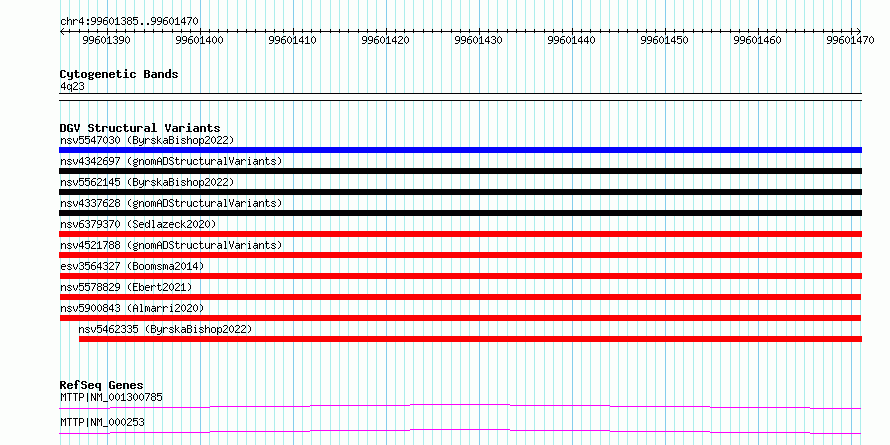890x445 pixels.
Task: Click the MTTP|NM_001300785 transcript label
Action: point(111,397)
